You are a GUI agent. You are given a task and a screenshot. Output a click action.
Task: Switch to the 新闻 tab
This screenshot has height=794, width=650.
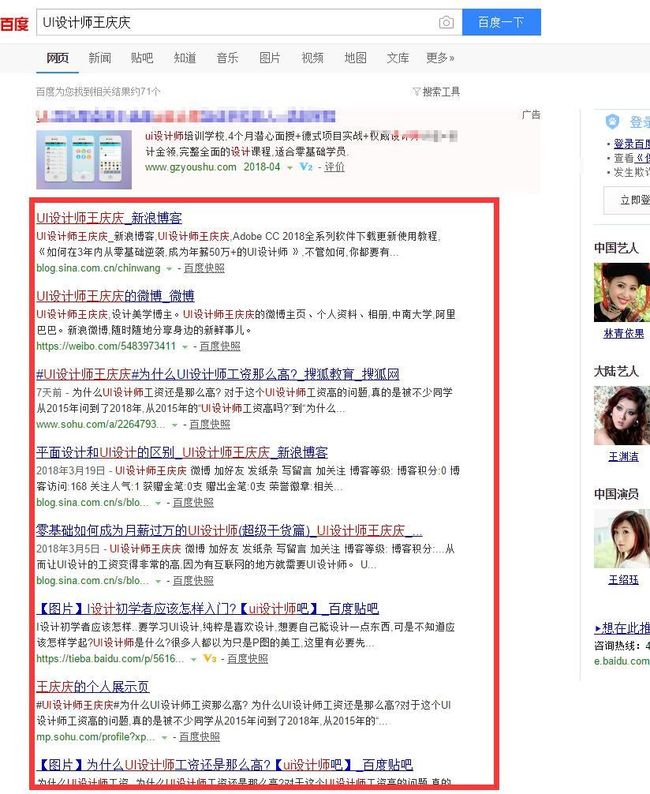point(100,58)
